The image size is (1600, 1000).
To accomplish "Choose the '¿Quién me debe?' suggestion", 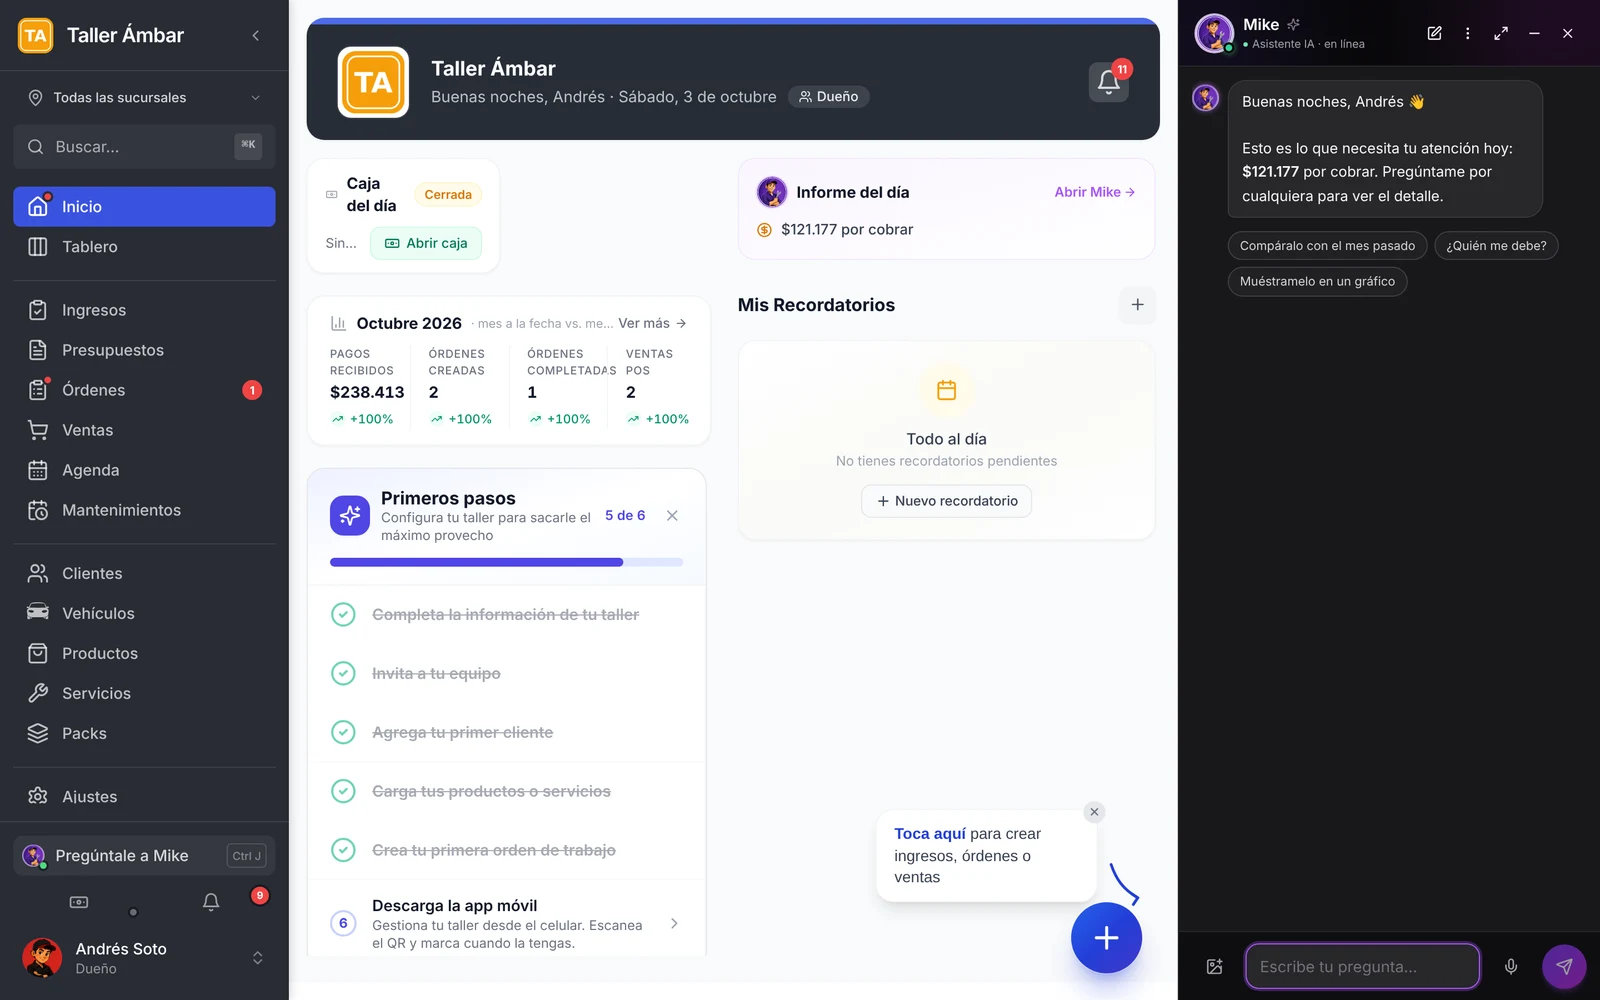I will pos(1496,246).
